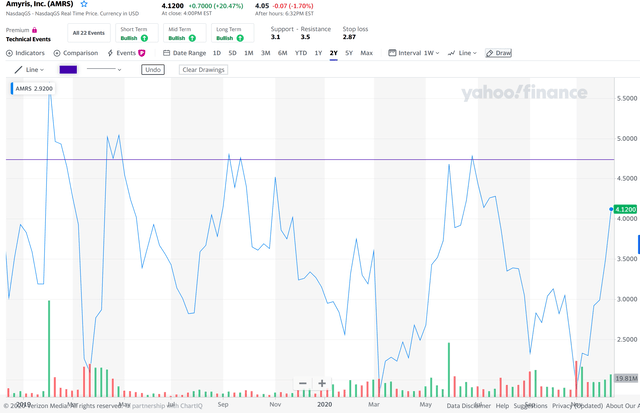
Task: Click Mid Term bullish arrow icon
Action: 192,38
